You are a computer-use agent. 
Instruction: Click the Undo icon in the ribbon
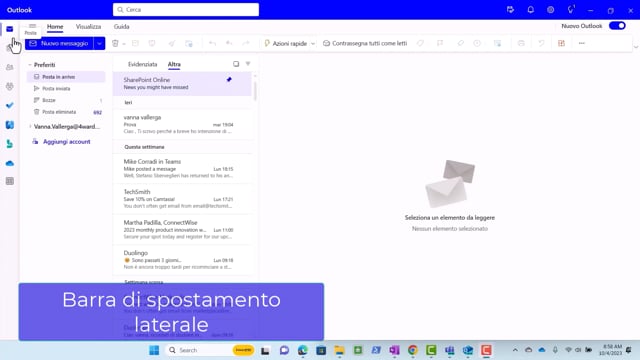541,43
